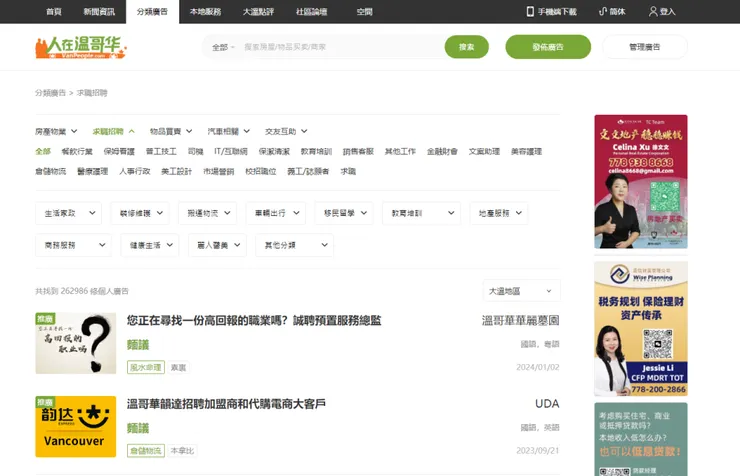The height and width of the screenshot is (476, 740).
Task: Open the 空間 nav tab
Action: point(364,12)
